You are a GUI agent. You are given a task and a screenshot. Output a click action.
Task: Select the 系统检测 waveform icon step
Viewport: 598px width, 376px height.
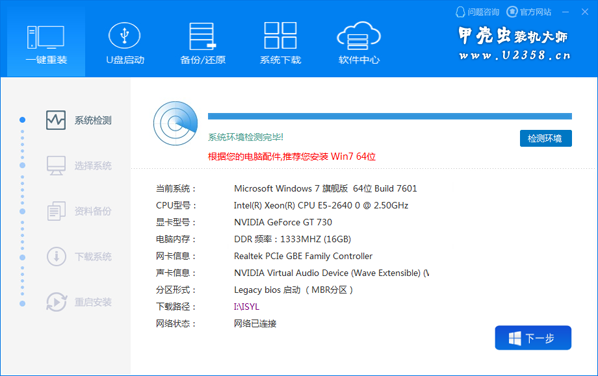click(56, 120)
